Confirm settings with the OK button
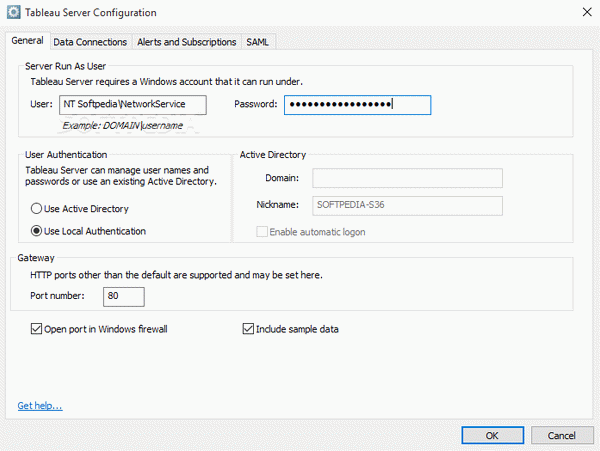Screen dimensions: 600x451 492,435
